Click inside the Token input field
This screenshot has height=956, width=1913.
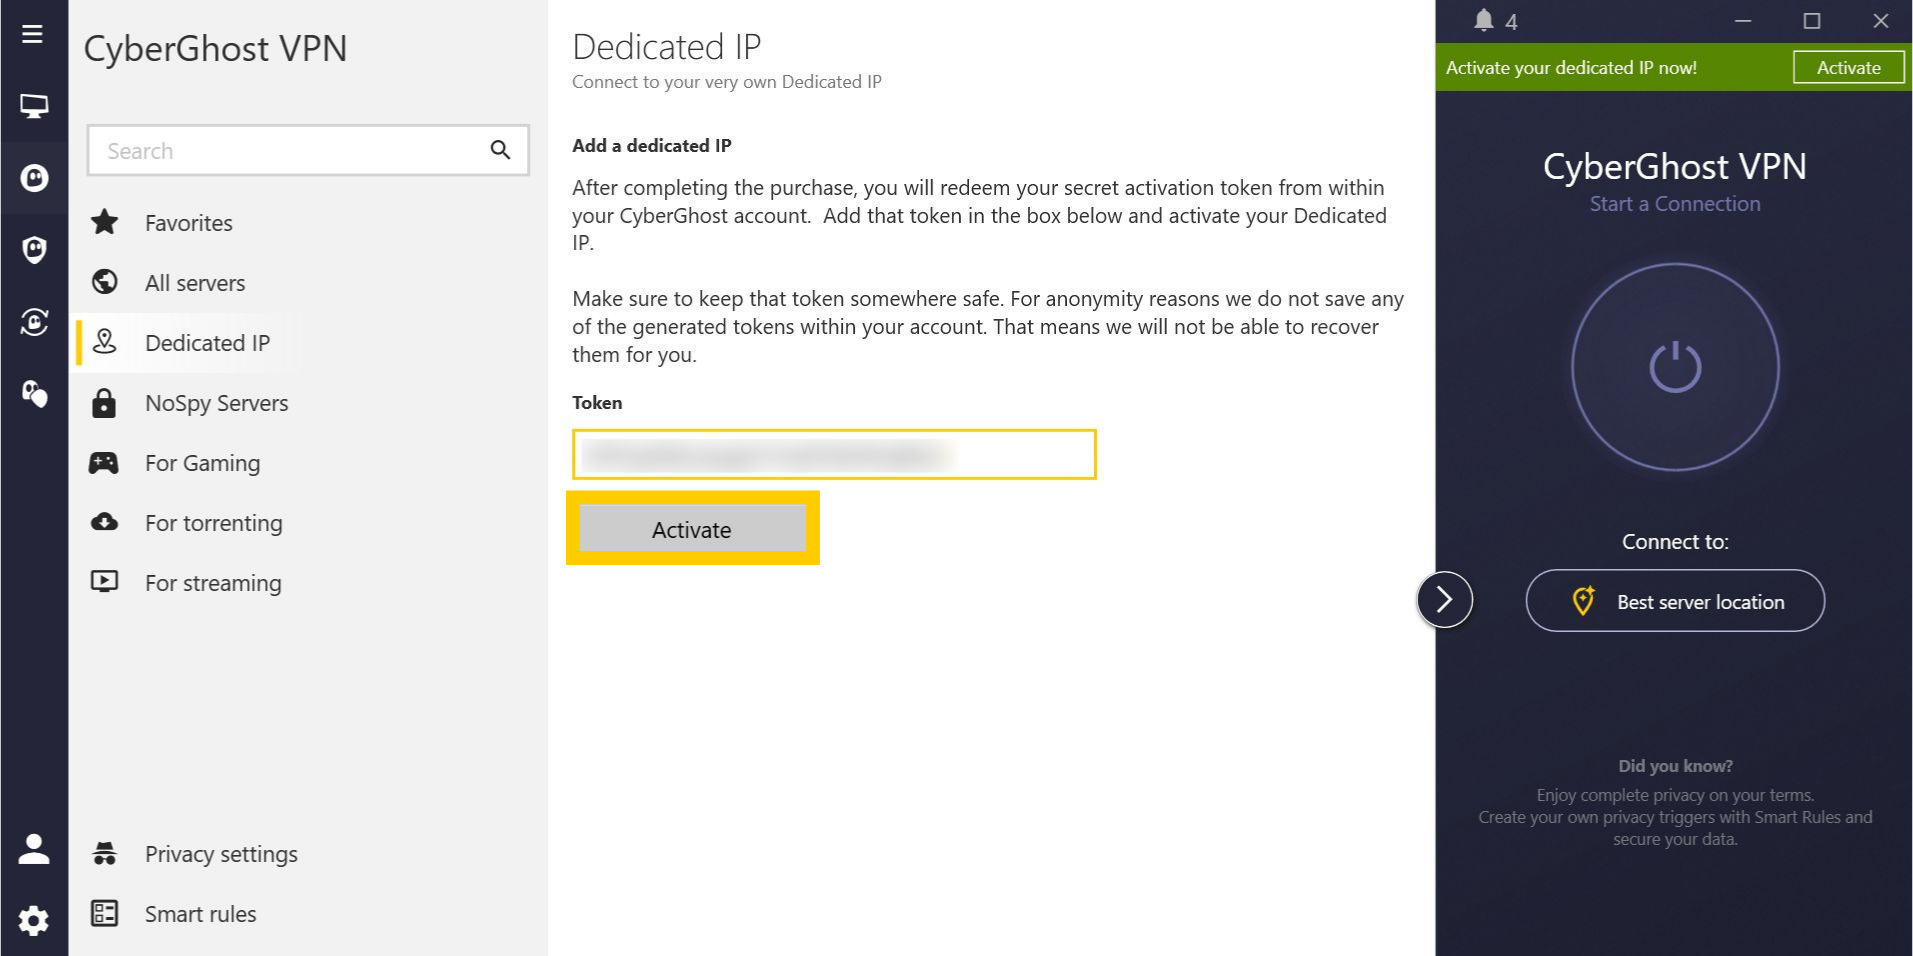pyautogui.click(x=834, y=455)
